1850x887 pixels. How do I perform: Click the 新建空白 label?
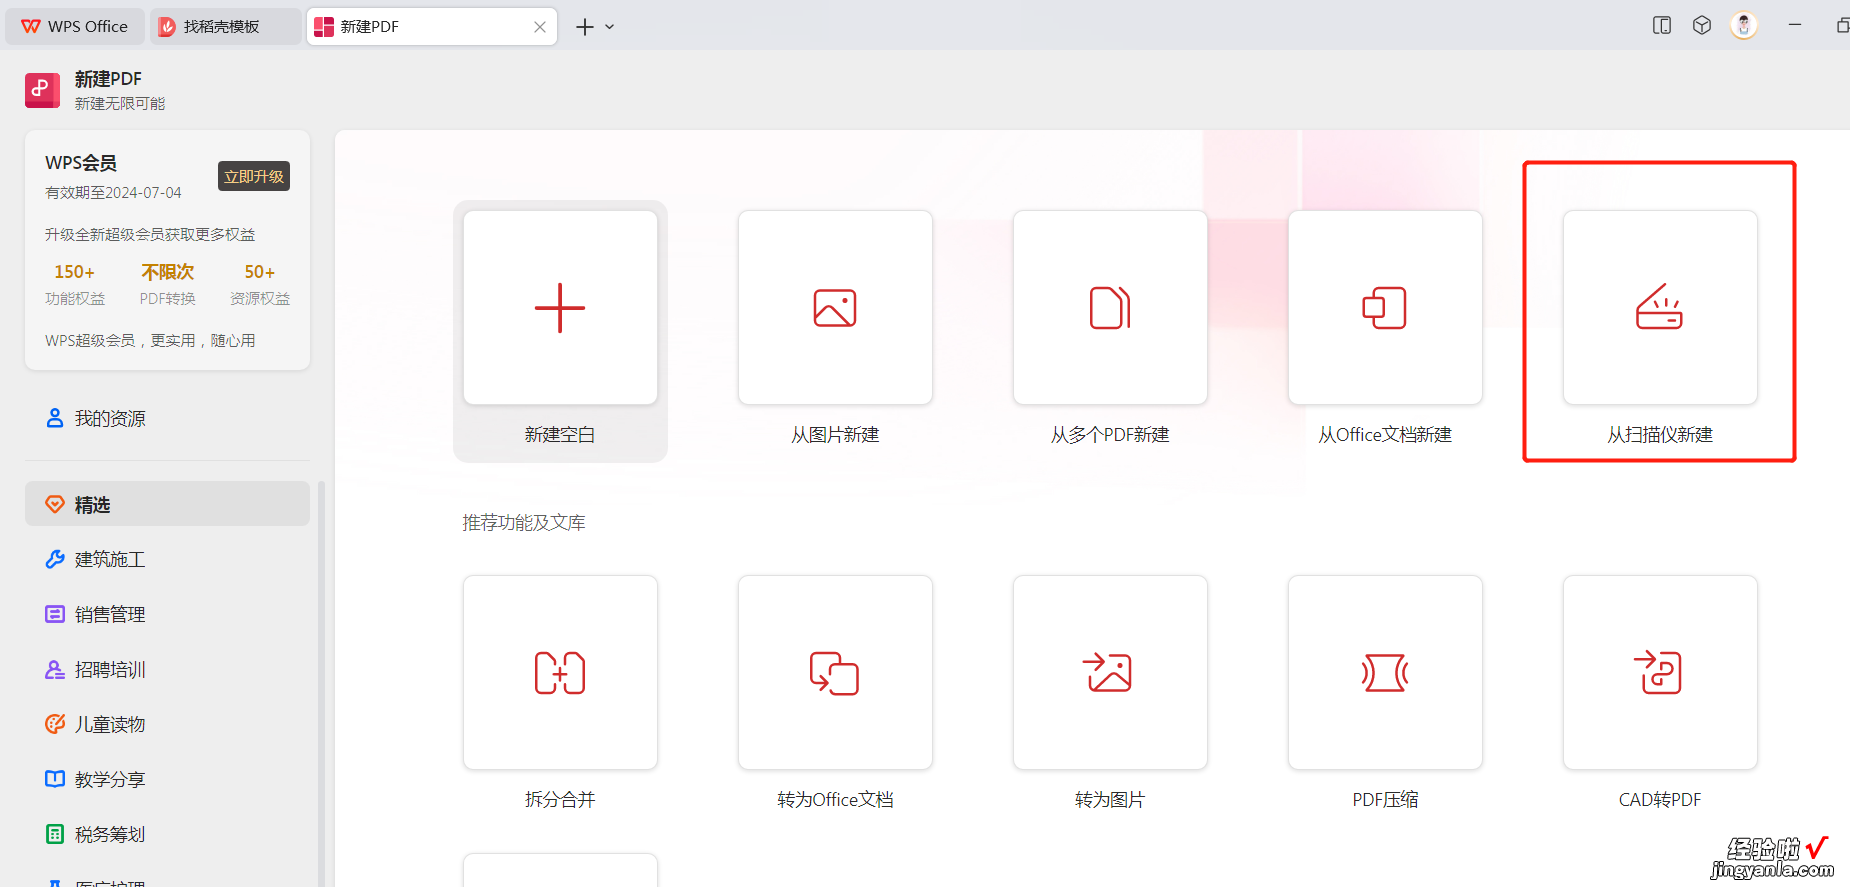[x=560, y=435]
